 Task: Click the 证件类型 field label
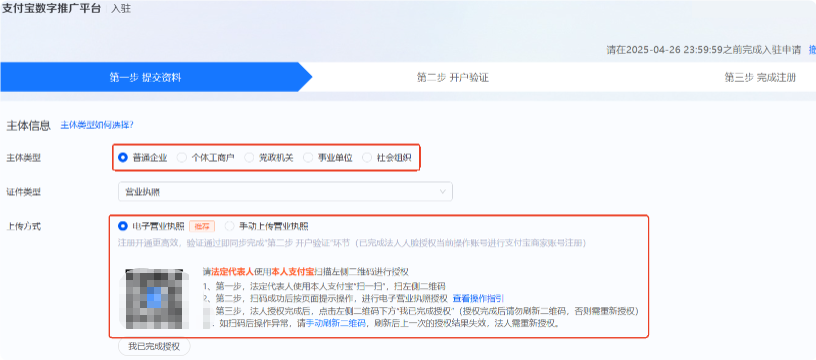point(23,192)
